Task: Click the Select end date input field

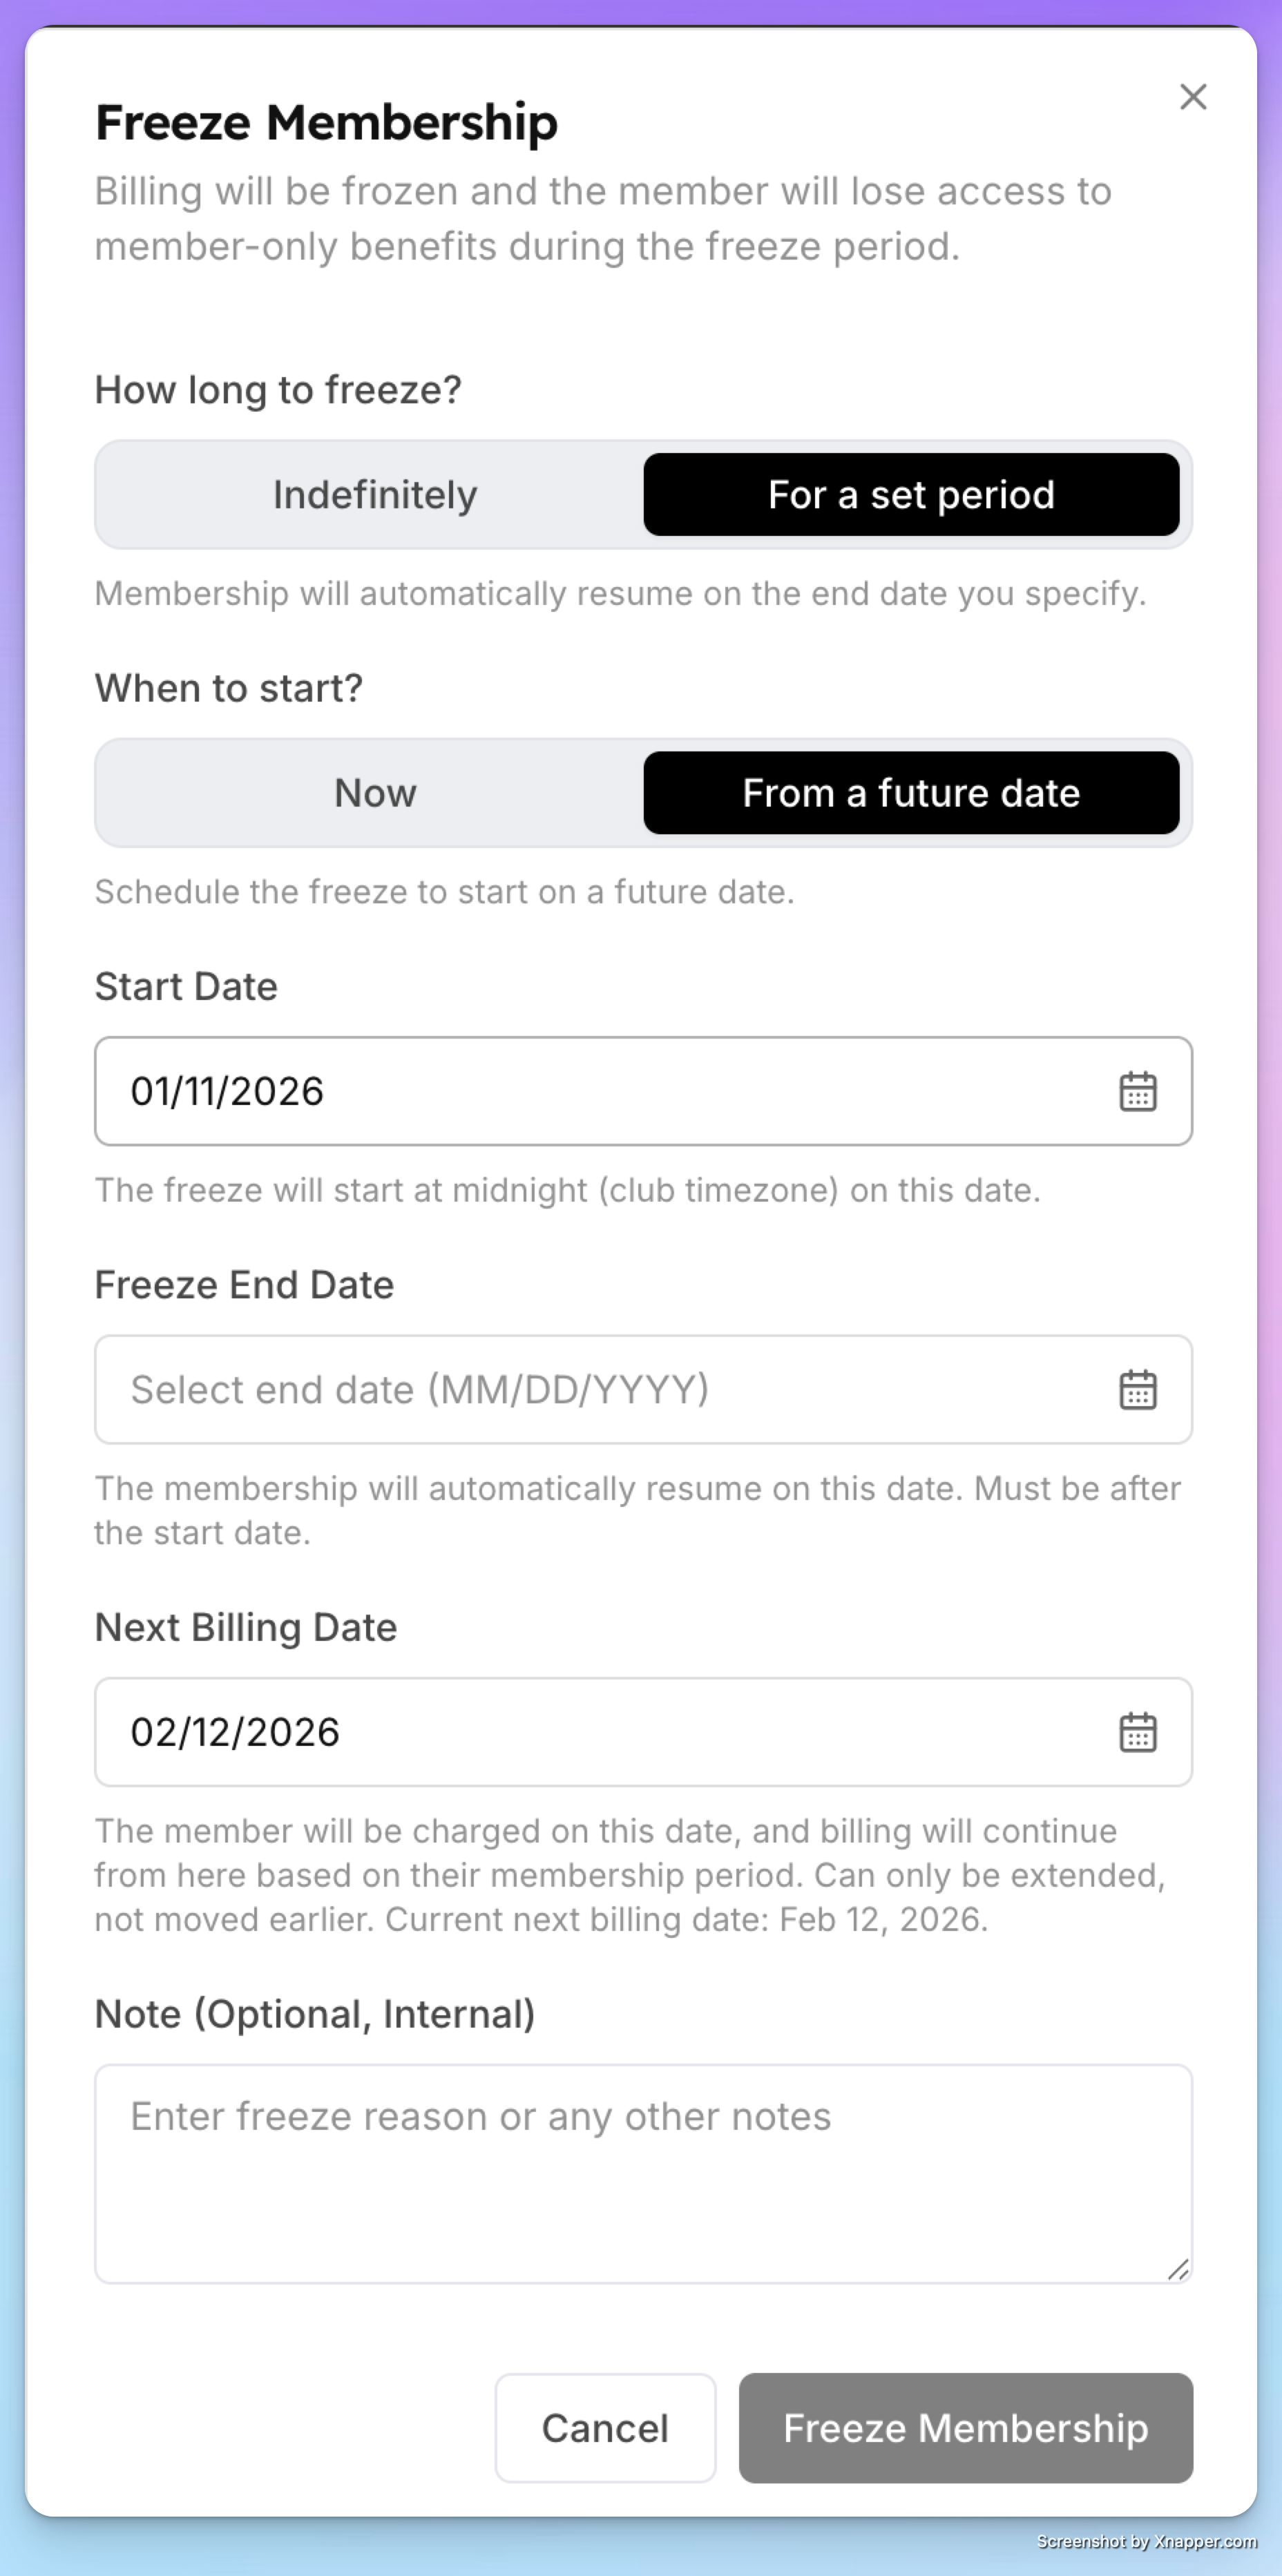Action: click(643, 1389)
